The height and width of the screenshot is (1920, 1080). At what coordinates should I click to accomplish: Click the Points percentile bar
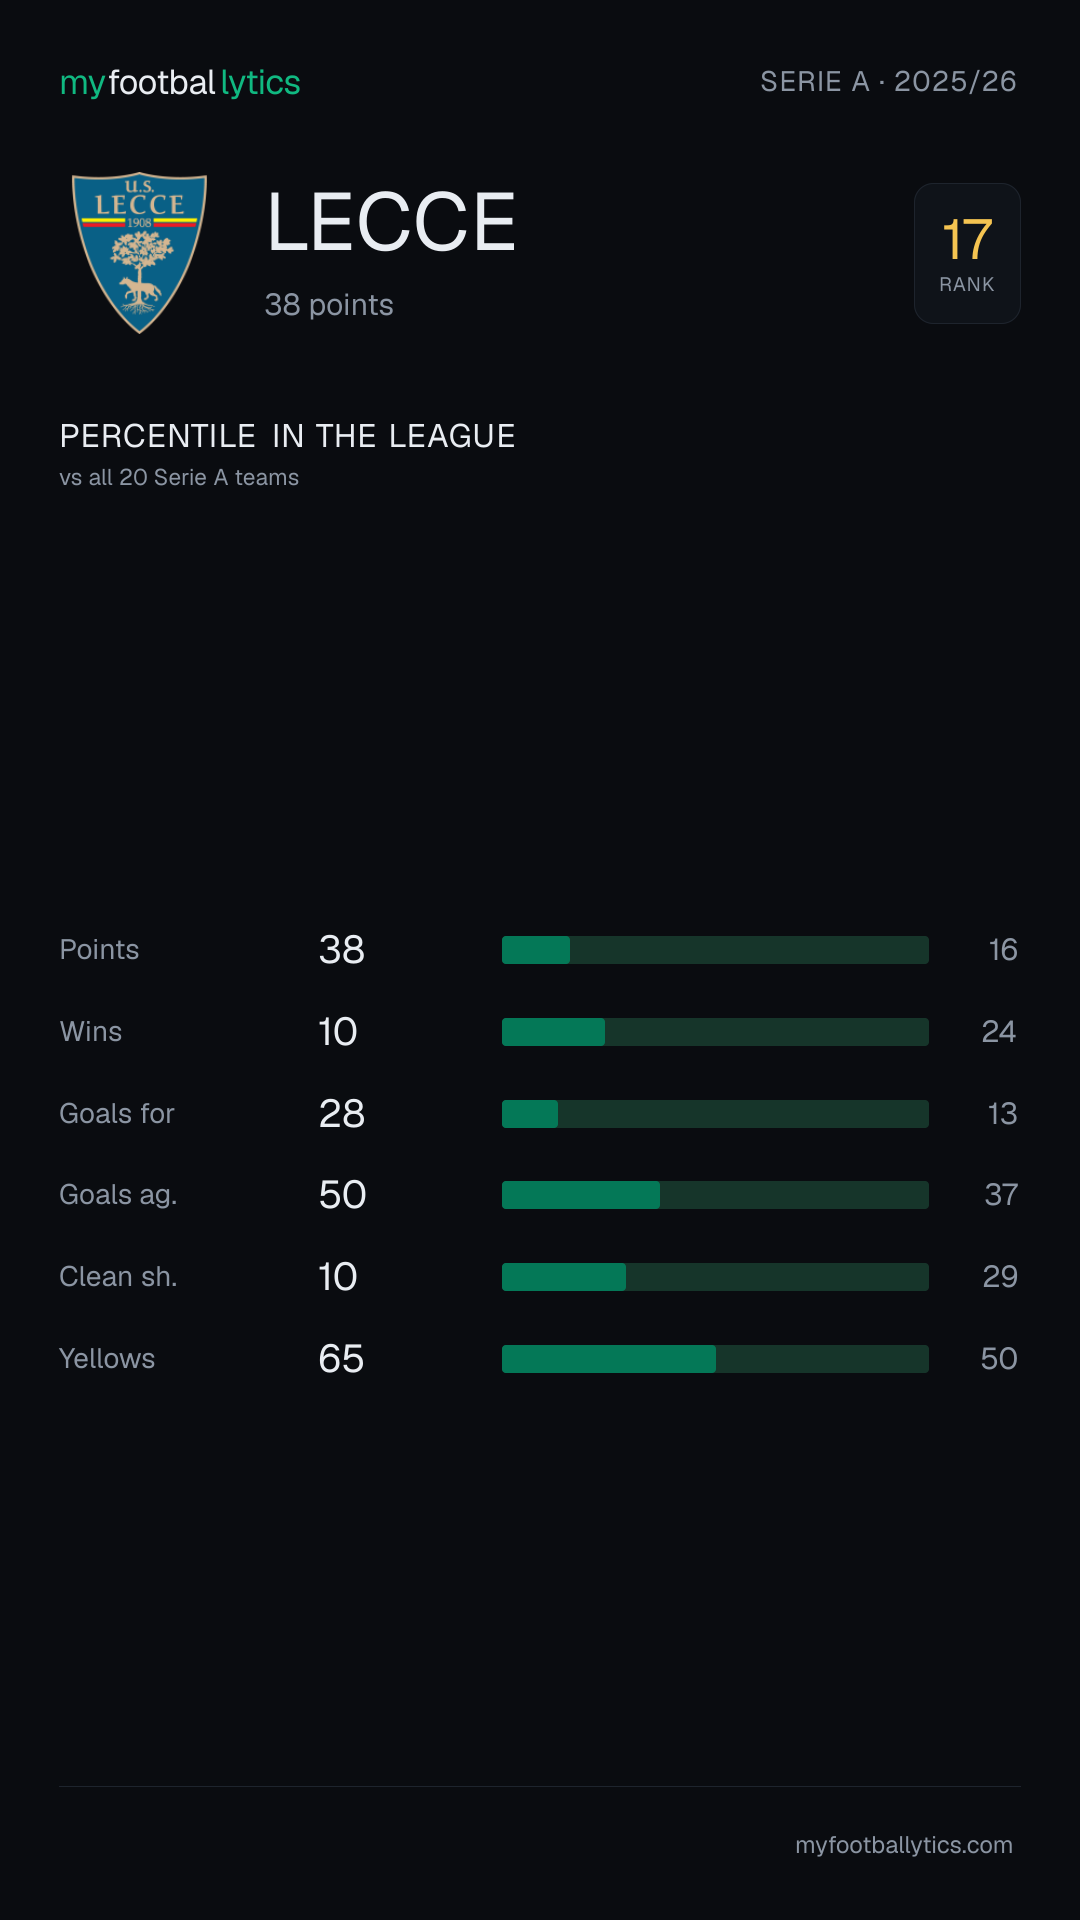tap(715, 950)
